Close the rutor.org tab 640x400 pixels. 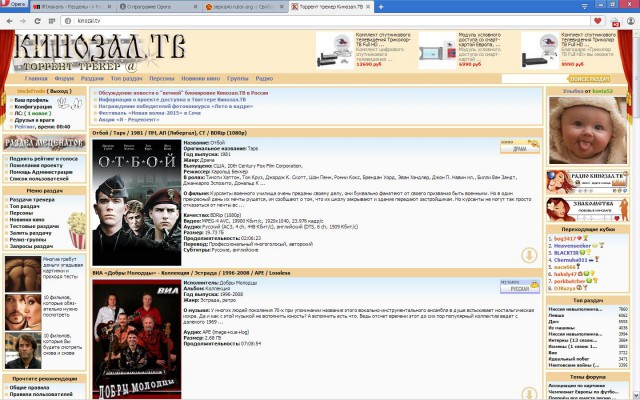[x=282, y=7]
